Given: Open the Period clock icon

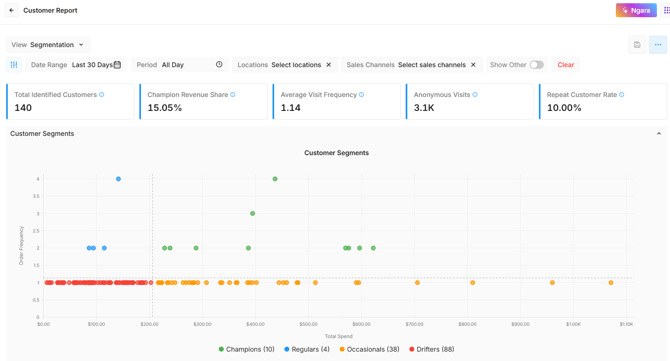Looking at the screenshot, I should point(219,65).
